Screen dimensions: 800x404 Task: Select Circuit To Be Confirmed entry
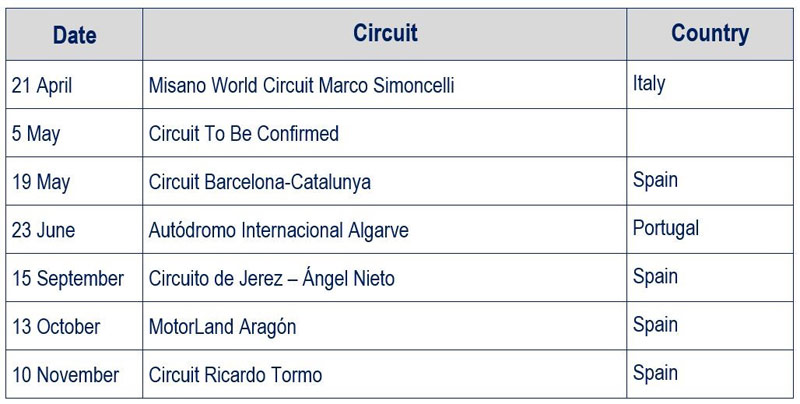click(x=243, y=134)
